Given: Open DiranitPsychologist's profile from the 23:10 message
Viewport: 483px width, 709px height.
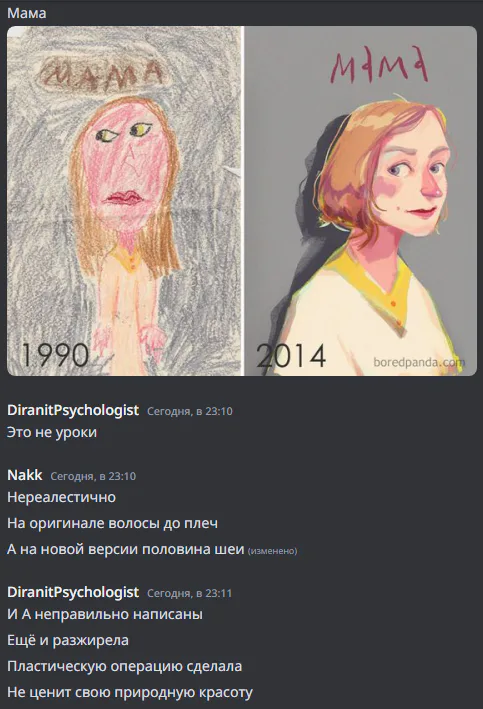Looking at the screenshot, I should (73, 410).
